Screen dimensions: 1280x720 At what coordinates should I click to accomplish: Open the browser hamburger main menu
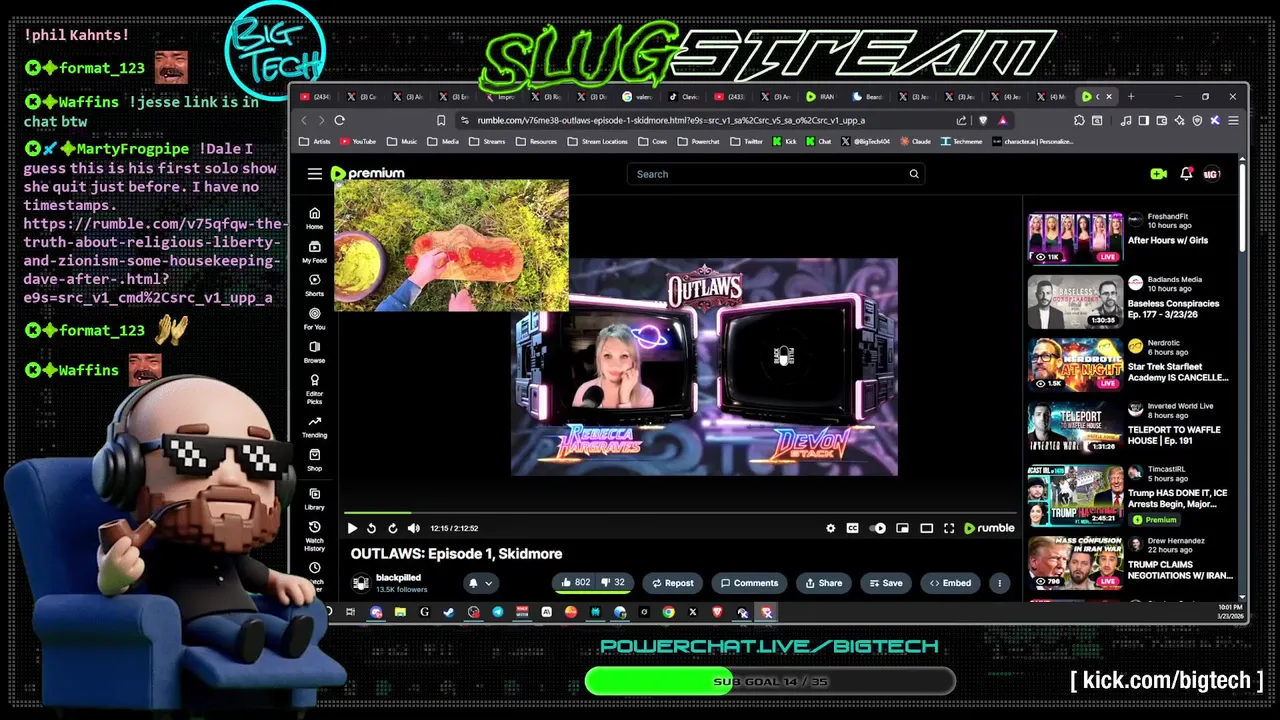[1232, 120]
